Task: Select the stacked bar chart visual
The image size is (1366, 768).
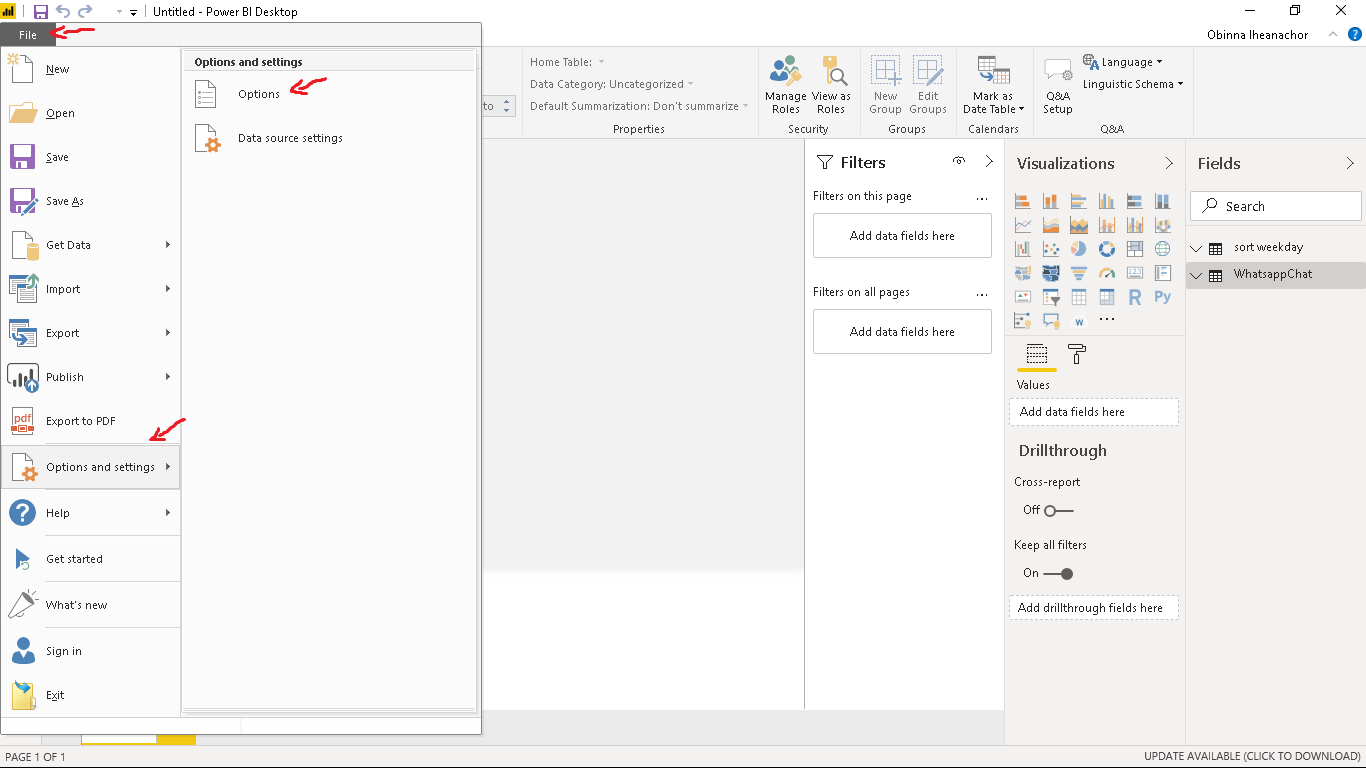Action: [1023, 201]
